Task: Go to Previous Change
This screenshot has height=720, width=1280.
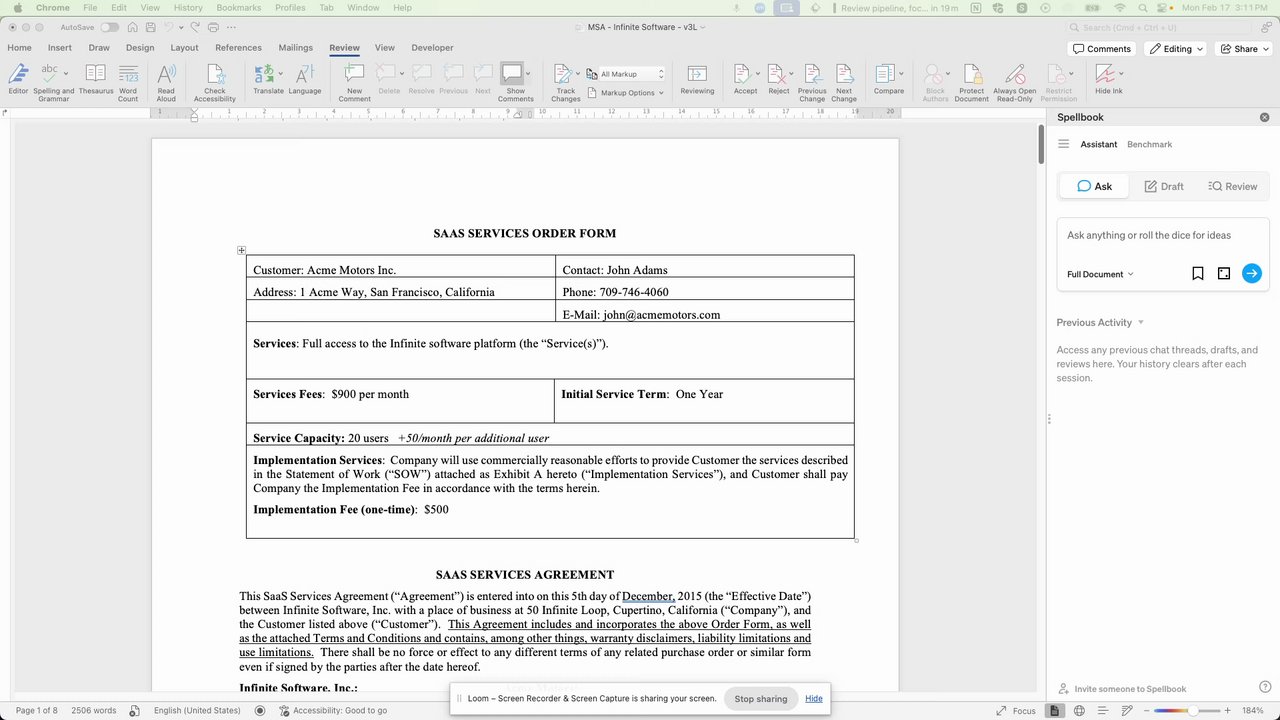Action: tap(812, 82)
